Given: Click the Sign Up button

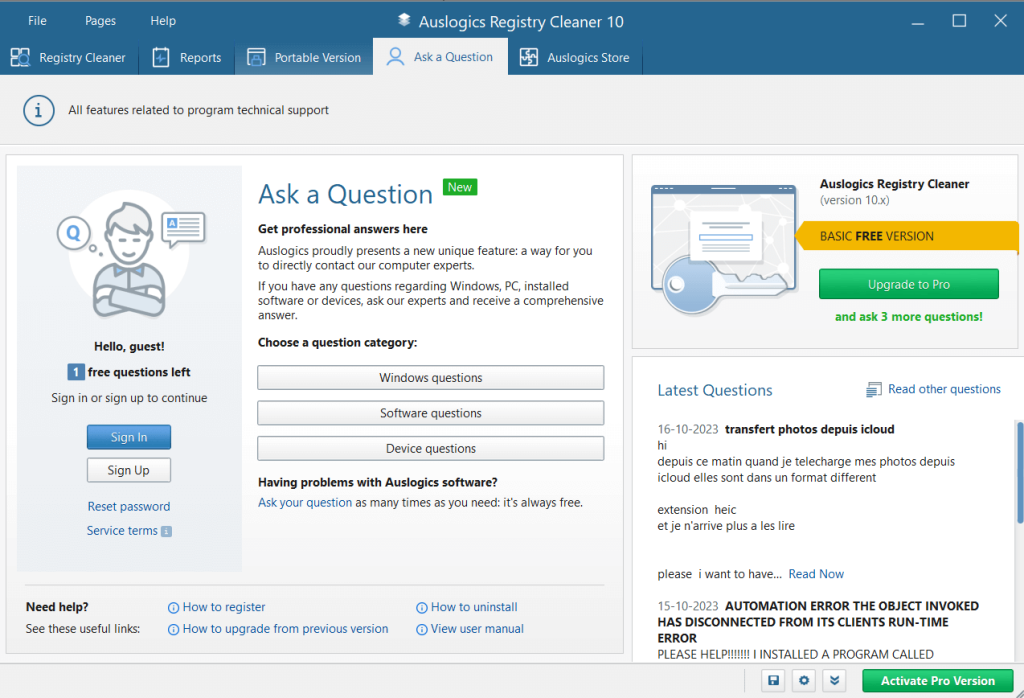Looking at the screenshot, I should pos(129,470).
